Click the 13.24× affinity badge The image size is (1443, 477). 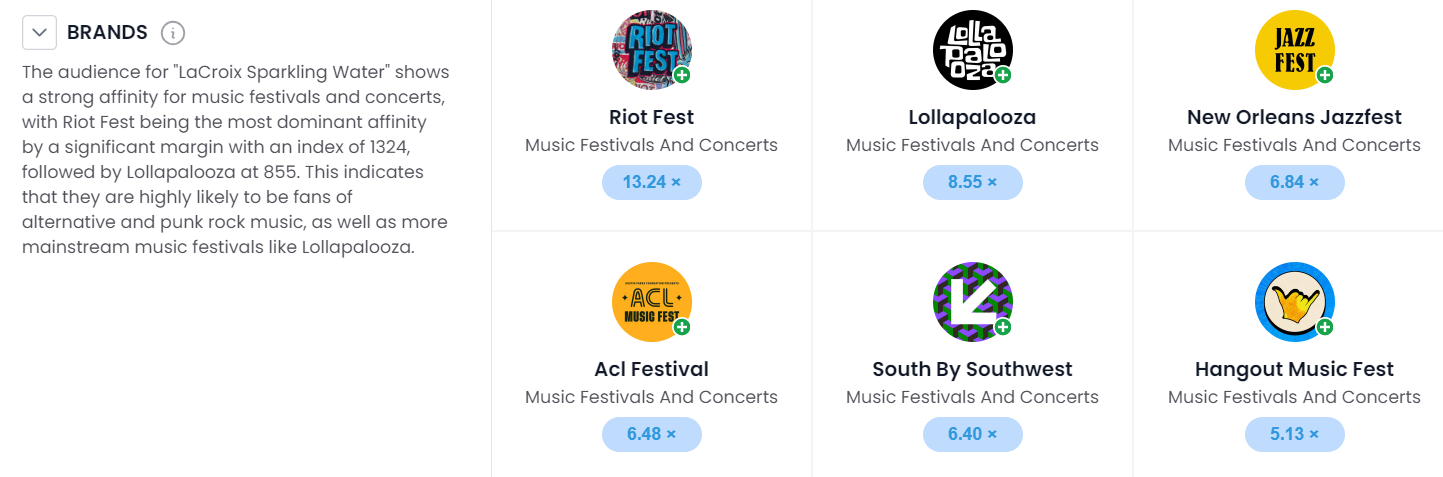click(x=651, y=183)
